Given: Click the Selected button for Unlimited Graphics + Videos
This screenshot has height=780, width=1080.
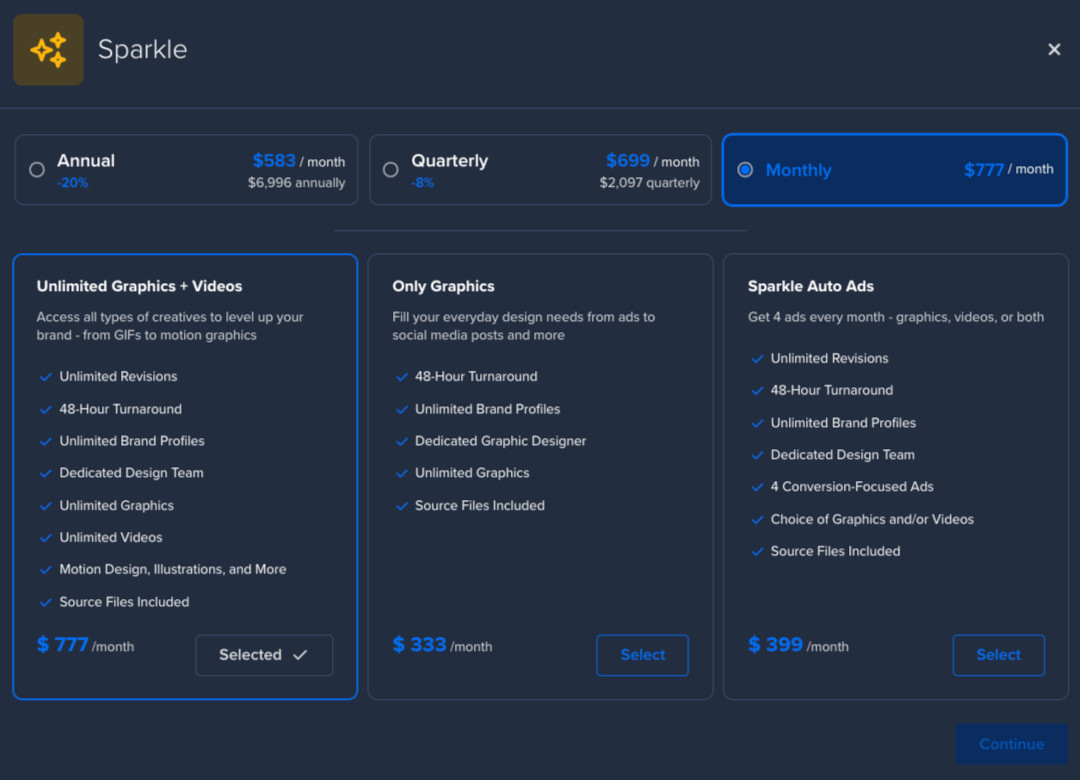Looking at the screenshot, I should pos(264,655).
